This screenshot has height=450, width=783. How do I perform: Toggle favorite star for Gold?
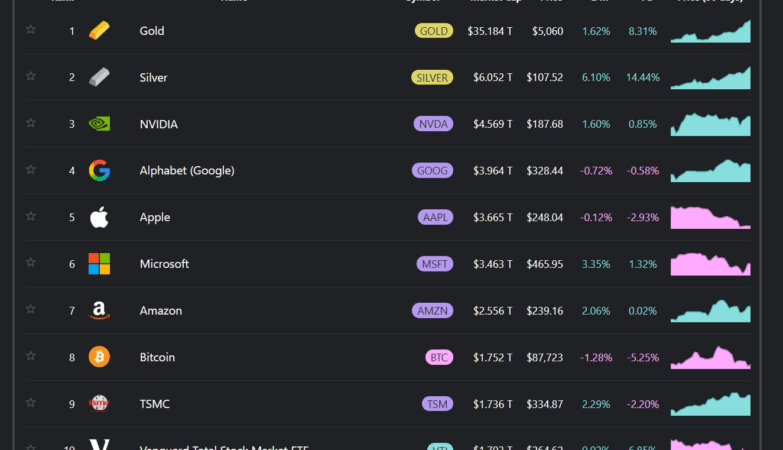[31, 30]
